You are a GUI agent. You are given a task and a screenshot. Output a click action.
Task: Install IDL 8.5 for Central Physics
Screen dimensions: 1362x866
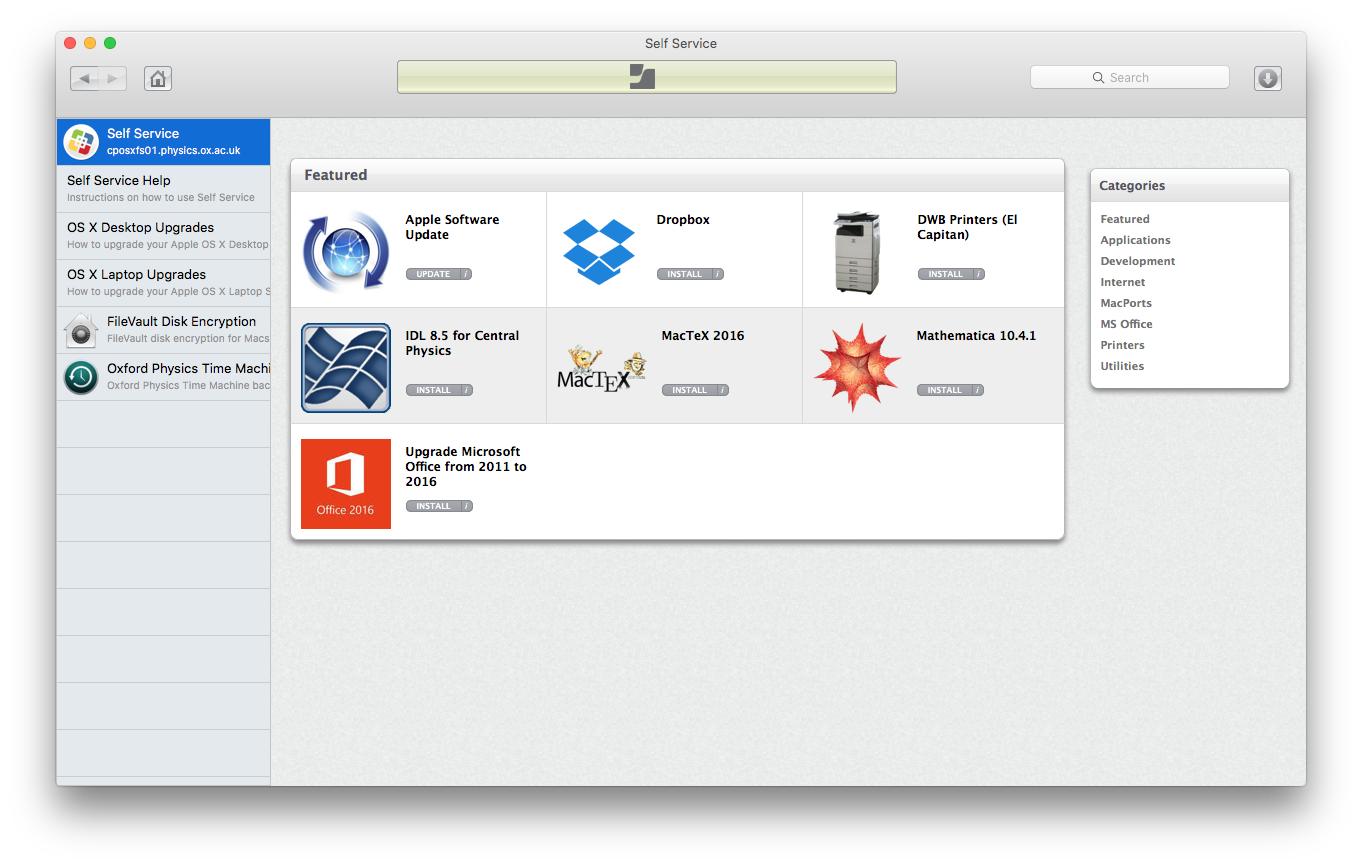coord(433,390)
